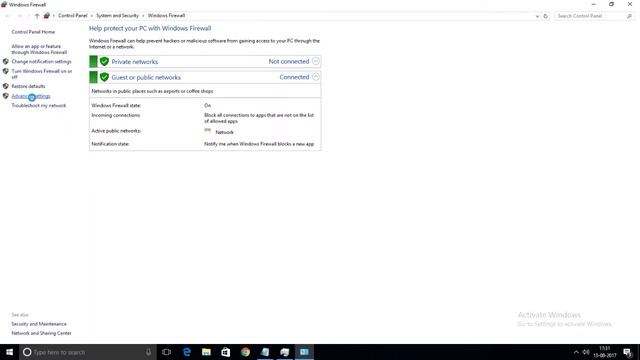
Task: Go up one level with the up arrow
Action: [37, 16]
